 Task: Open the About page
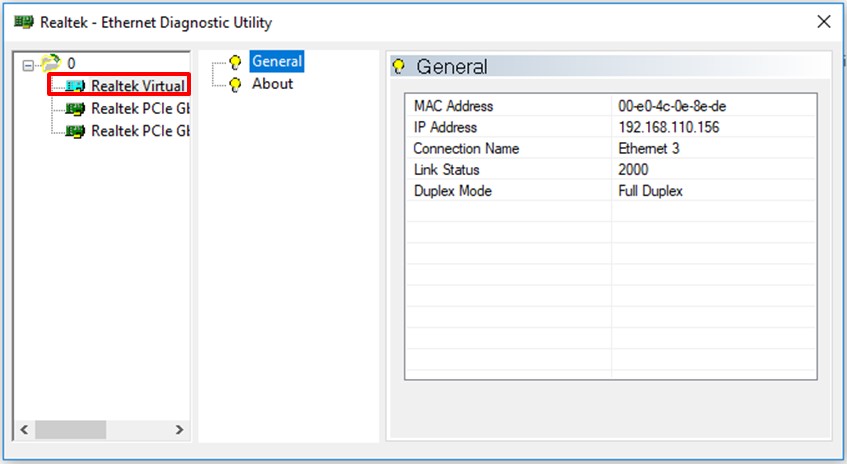click(272, 84)
